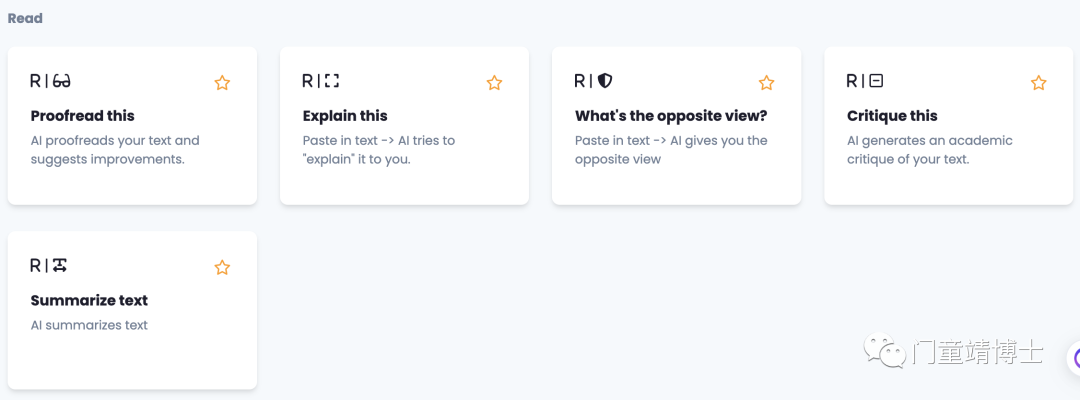Favorite the Proofread this tool star
The image size is (1080, 400).
(x=222, y=83)
